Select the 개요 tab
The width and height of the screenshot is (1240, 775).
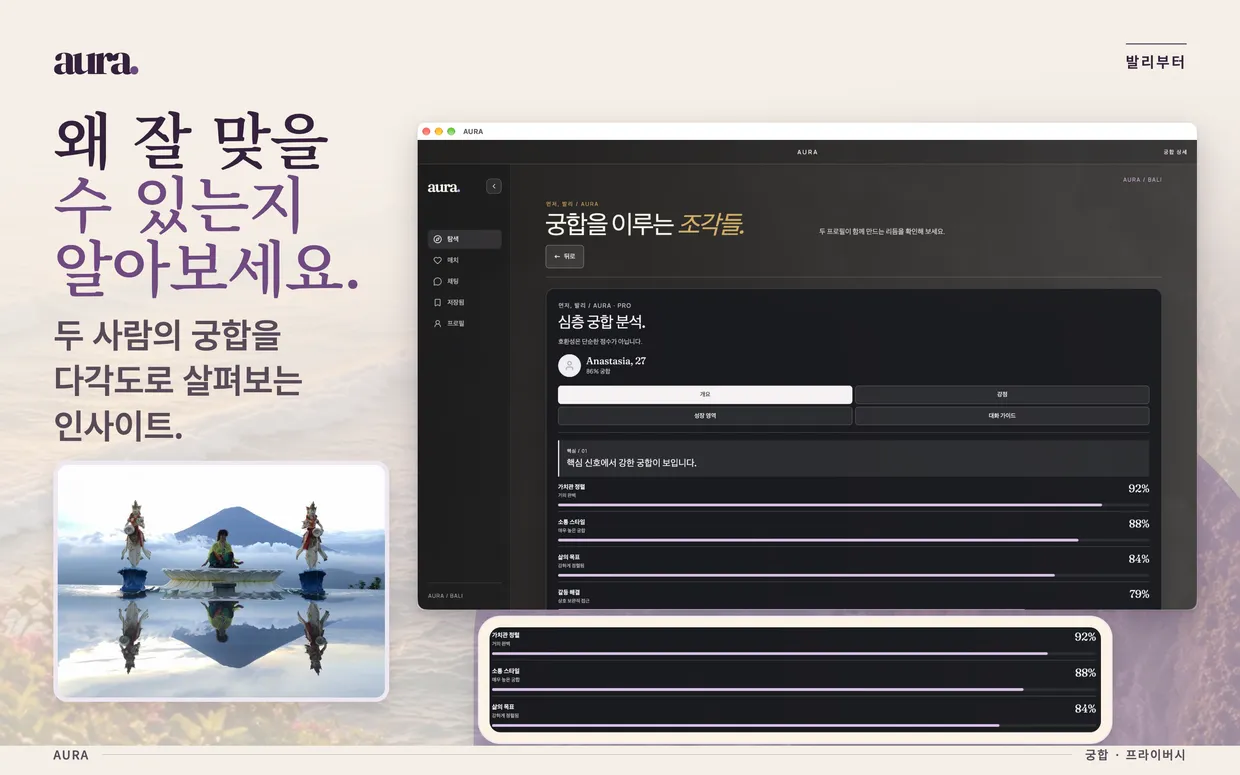pos(705,394)
